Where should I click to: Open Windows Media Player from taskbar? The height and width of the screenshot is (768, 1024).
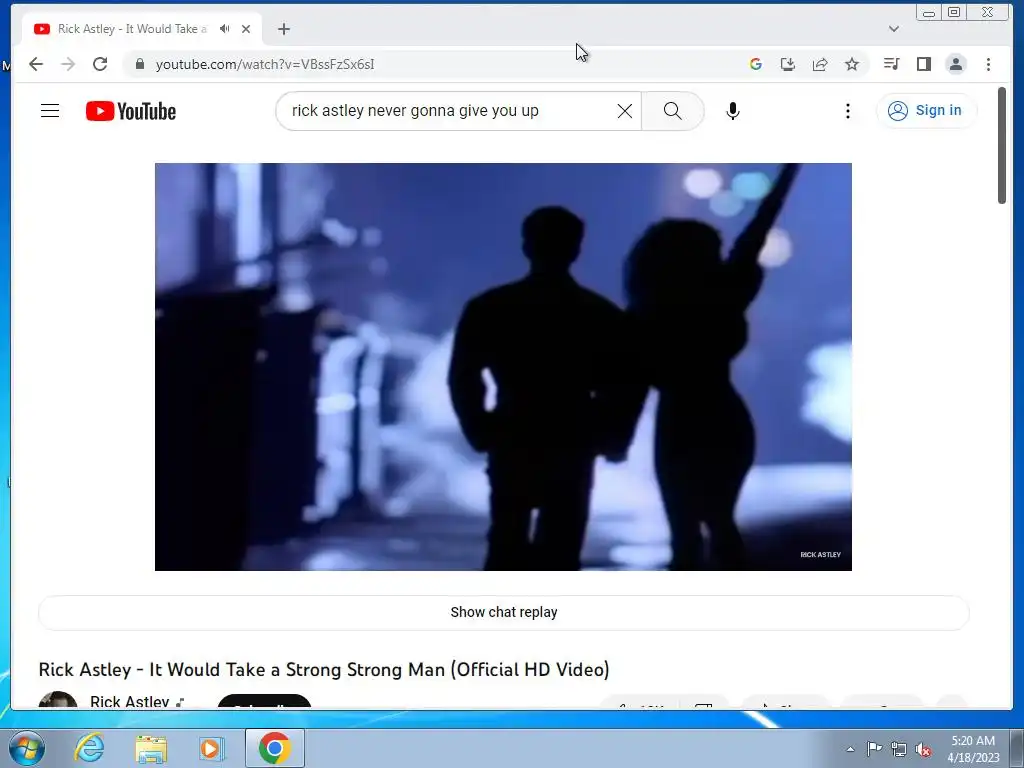(212, 748)
